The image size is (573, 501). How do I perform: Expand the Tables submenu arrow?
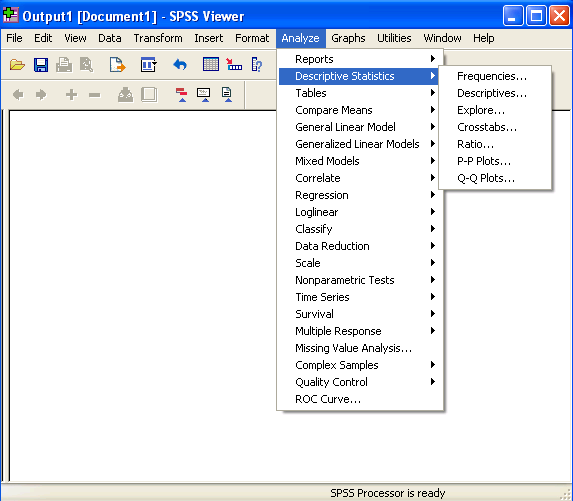tap(433, 93)
